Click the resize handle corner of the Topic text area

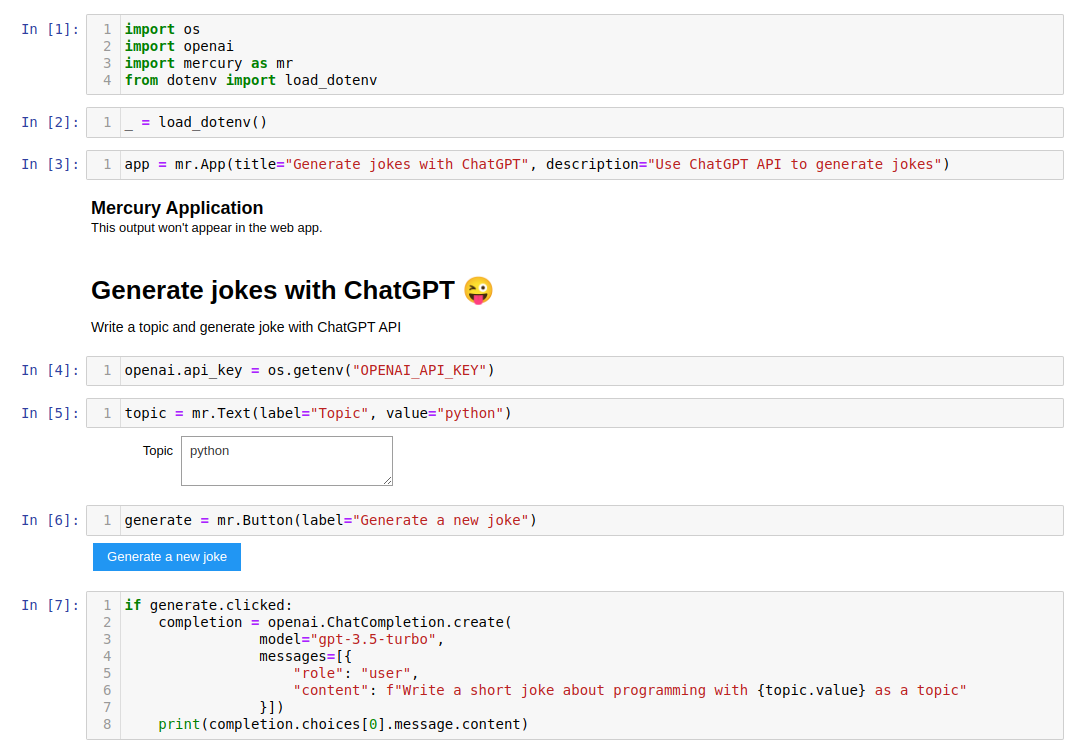388,481
